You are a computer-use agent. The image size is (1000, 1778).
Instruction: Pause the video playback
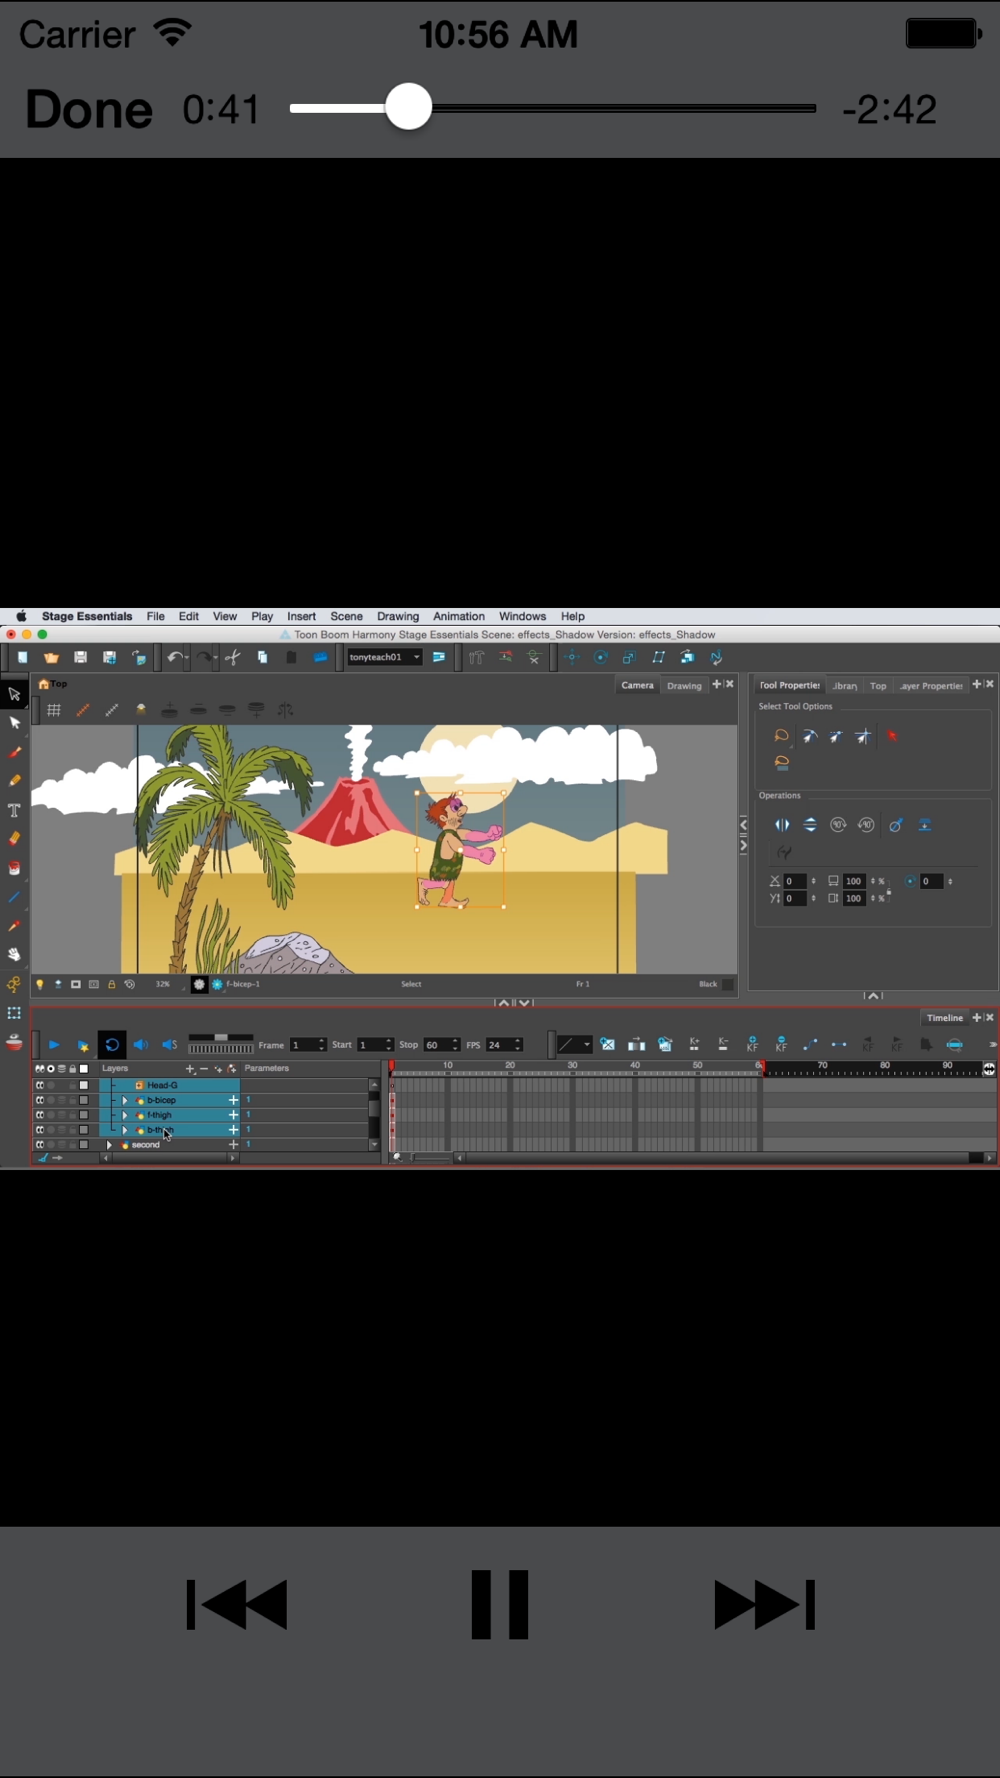[x=499, y=1604]
